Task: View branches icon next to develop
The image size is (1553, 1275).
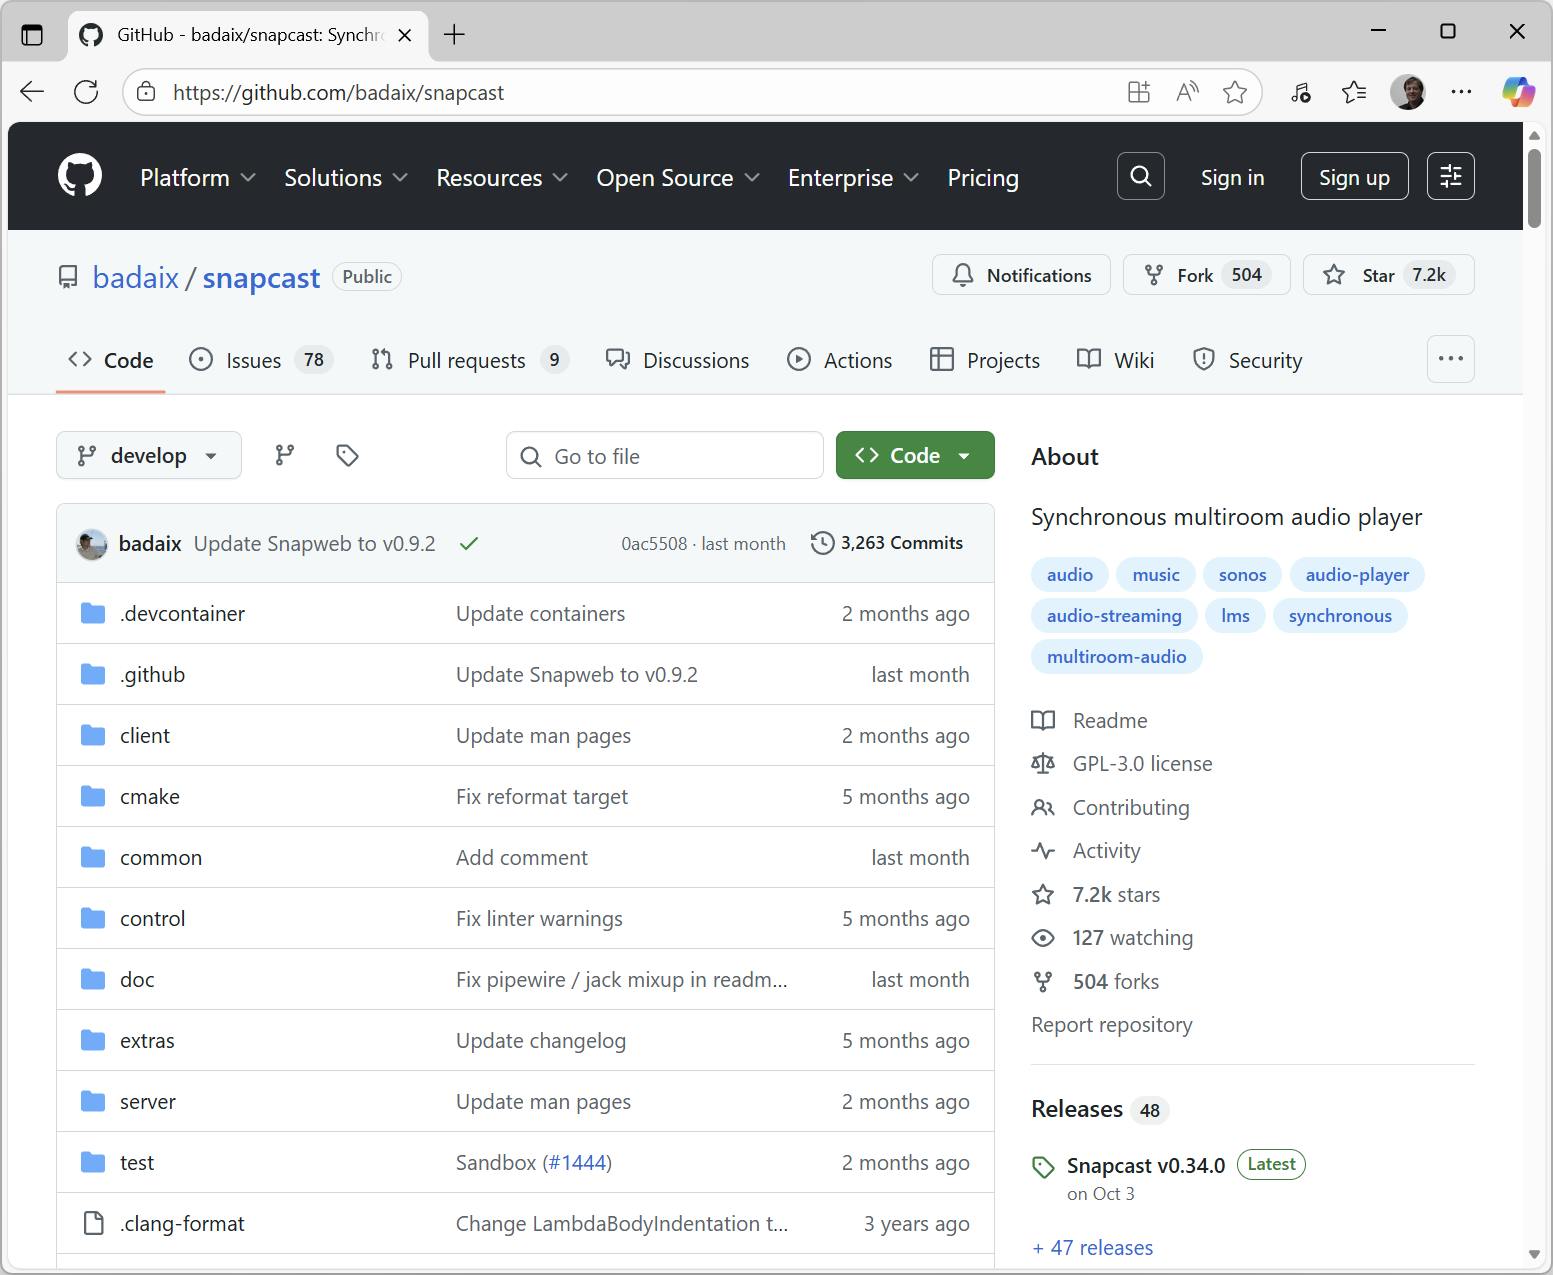Action: pos(285,455)
